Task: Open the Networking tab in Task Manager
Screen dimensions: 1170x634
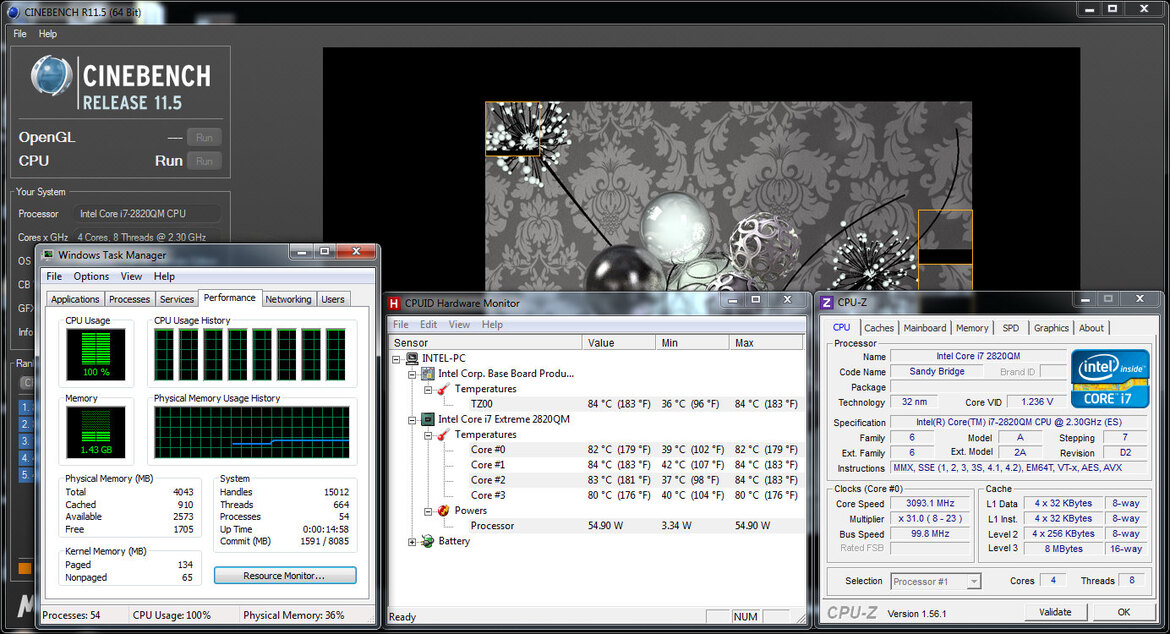Action: tap(288, 299)
